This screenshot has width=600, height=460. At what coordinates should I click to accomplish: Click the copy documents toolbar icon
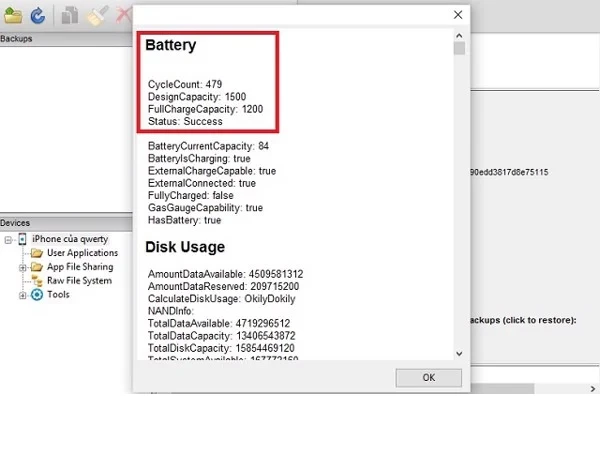coord(70,15)
